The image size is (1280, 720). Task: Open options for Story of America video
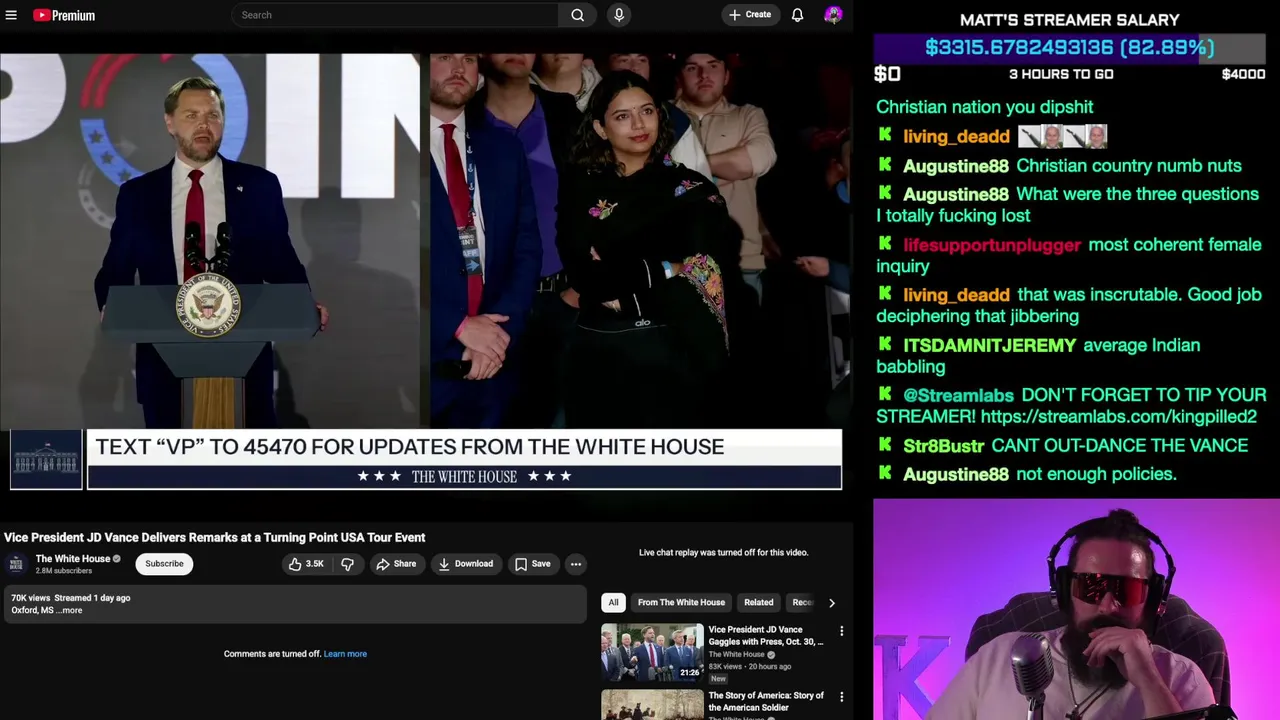point(841,696)
